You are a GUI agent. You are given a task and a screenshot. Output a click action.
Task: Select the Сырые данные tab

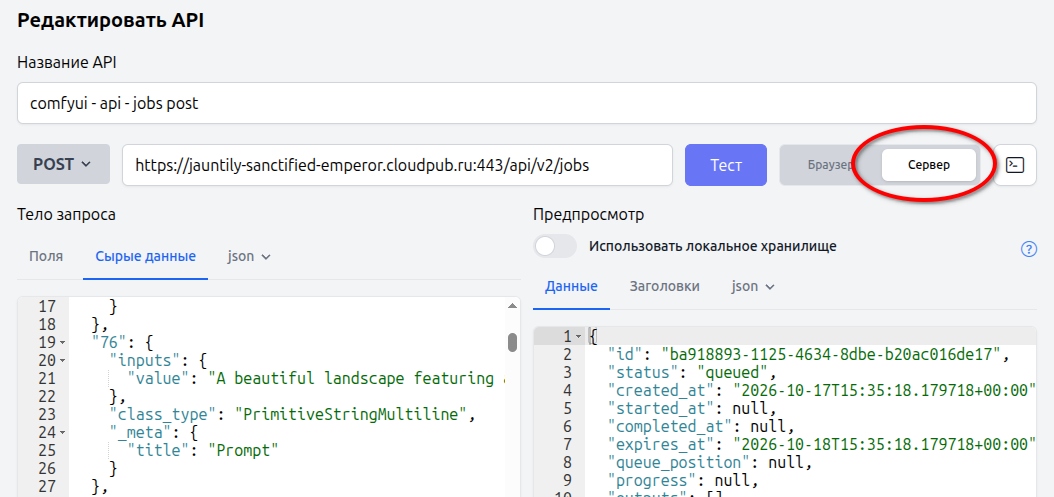pos(145,256)
